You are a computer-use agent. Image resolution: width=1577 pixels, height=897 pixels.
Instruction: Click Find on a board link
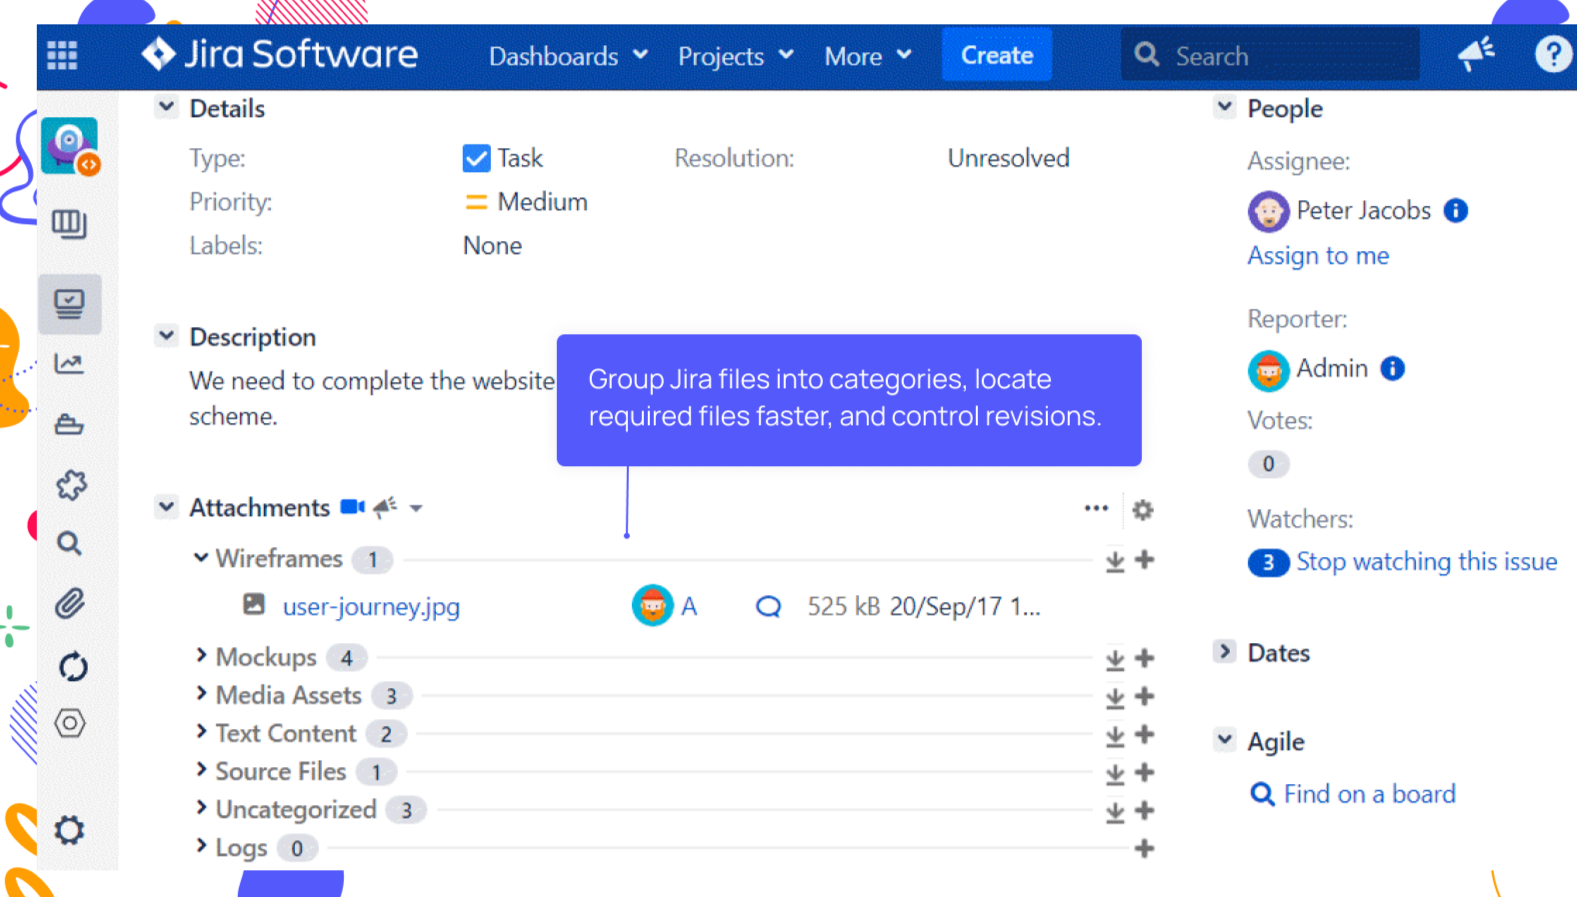[x=1369, y=794]
